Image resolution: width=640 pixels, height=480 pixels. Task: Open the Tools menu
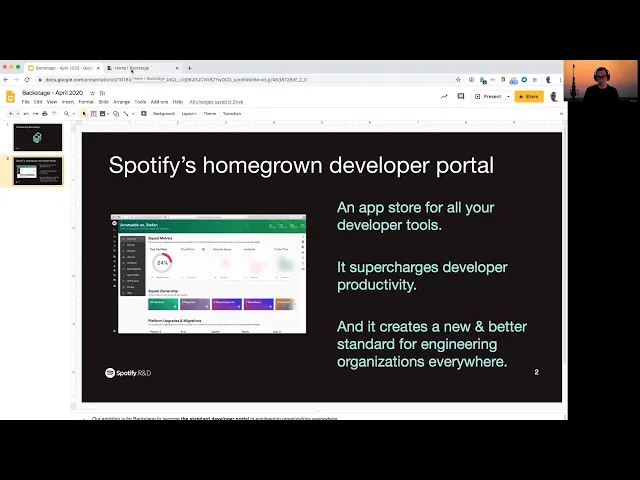coord(140,102)
